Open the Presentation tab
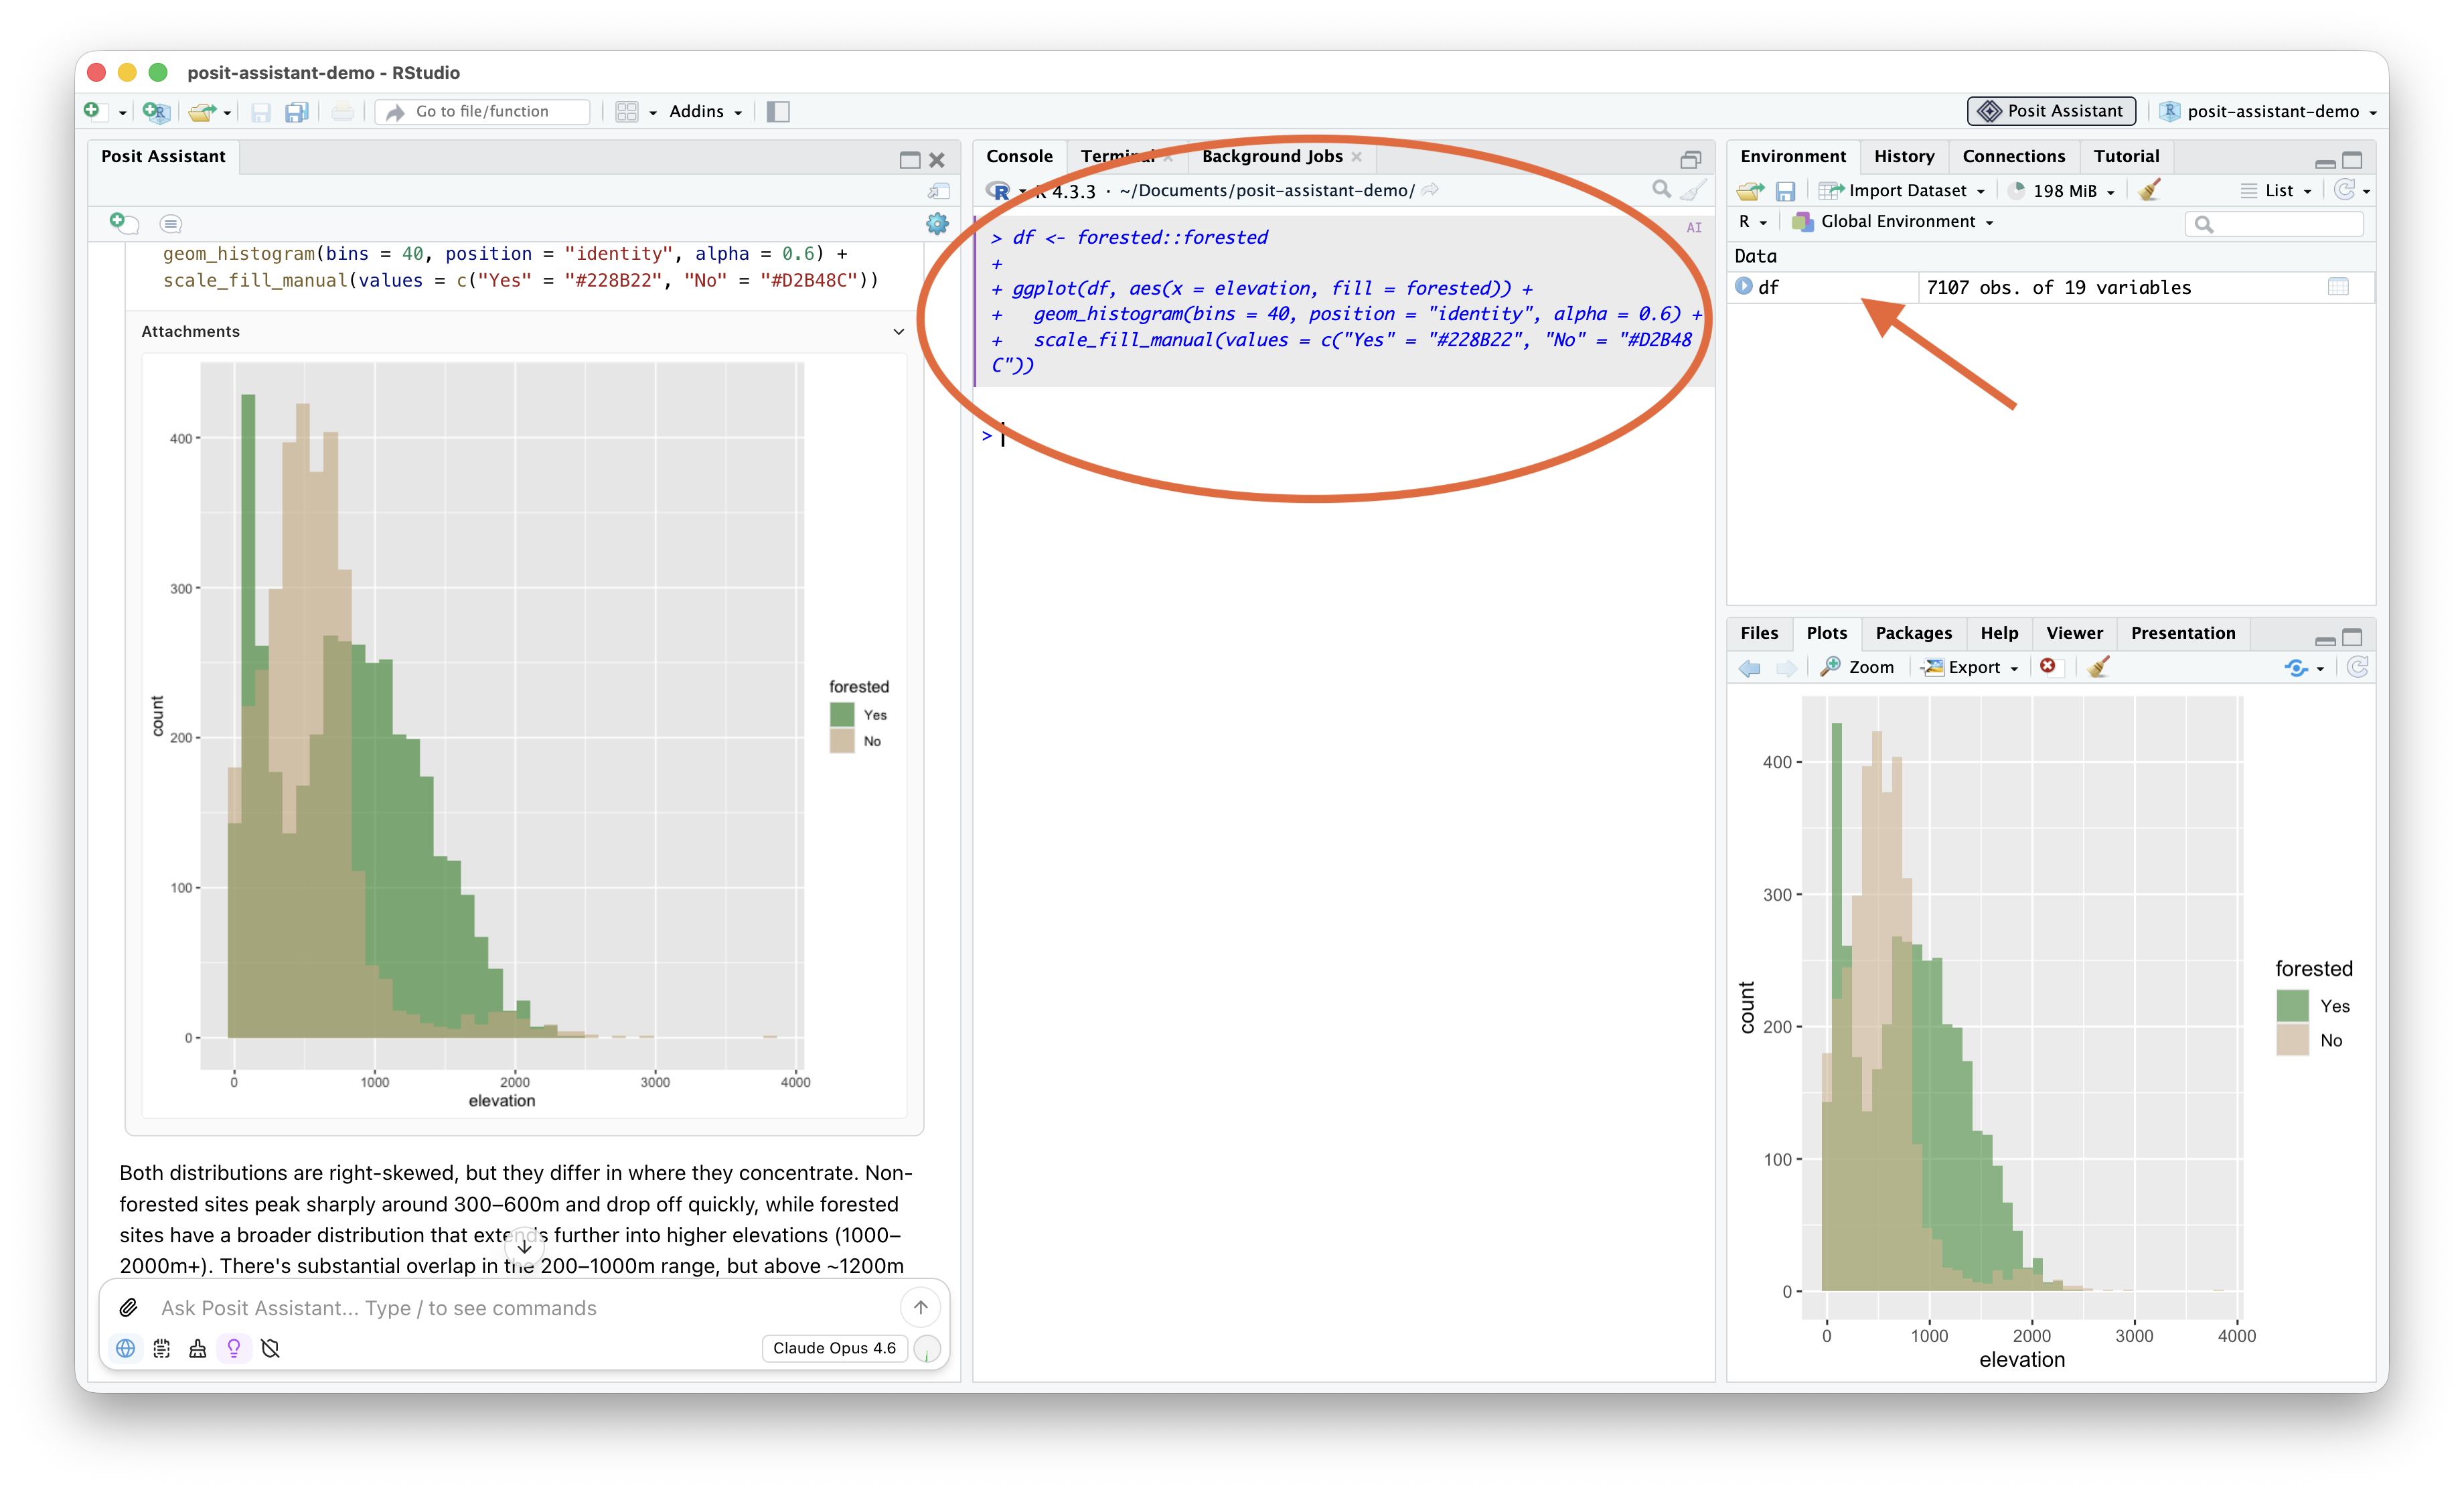Viewport: 2464px width, 1492px height. [x=2183, y=633]
